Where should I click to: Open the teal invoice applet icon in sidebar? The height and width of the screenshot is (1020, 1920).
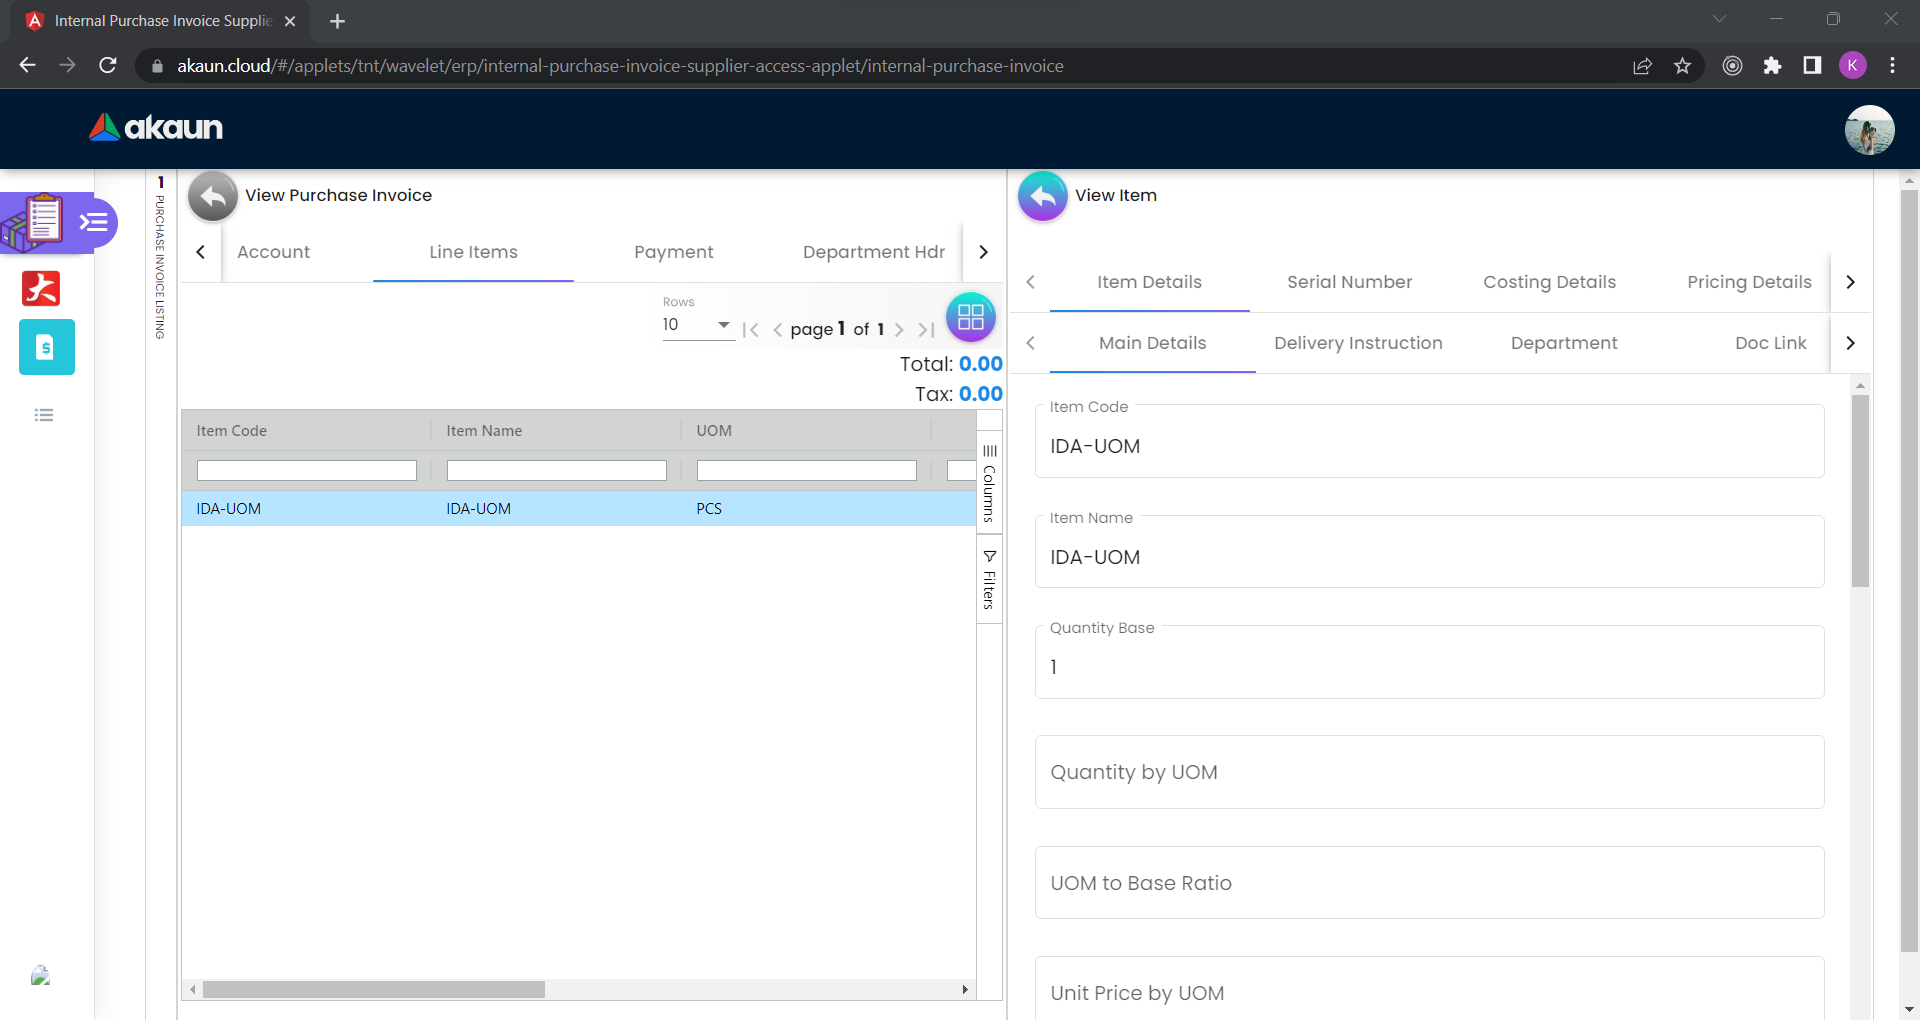[x=46, y=347]
